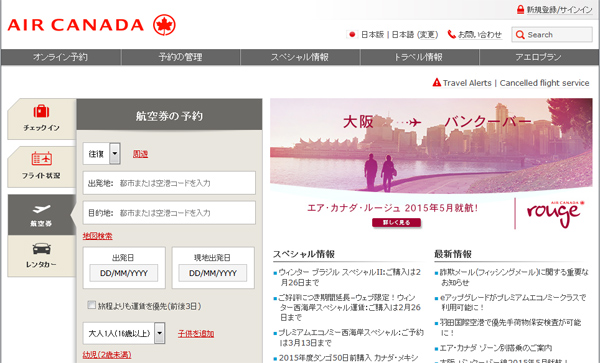
Task: Click the 新規登録/サインイン link
Action: (559, 10)
